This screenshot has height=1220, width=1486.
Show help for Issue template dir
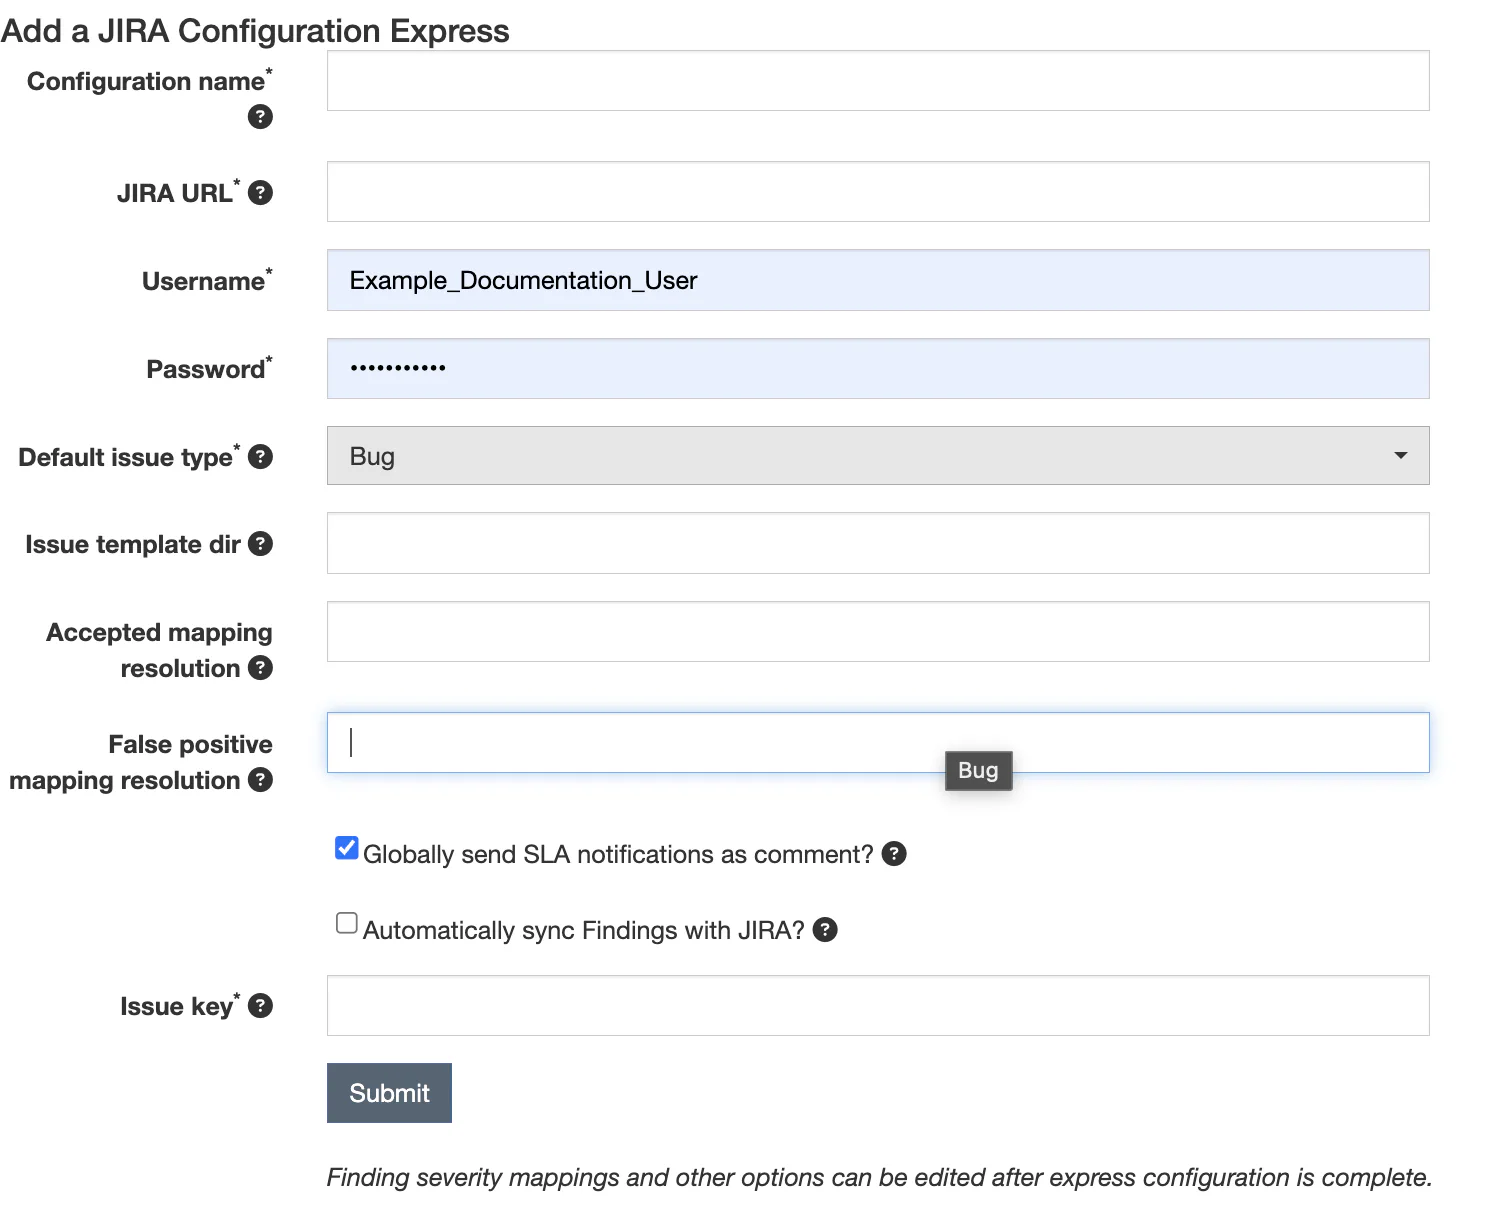[x=260, y=544]
